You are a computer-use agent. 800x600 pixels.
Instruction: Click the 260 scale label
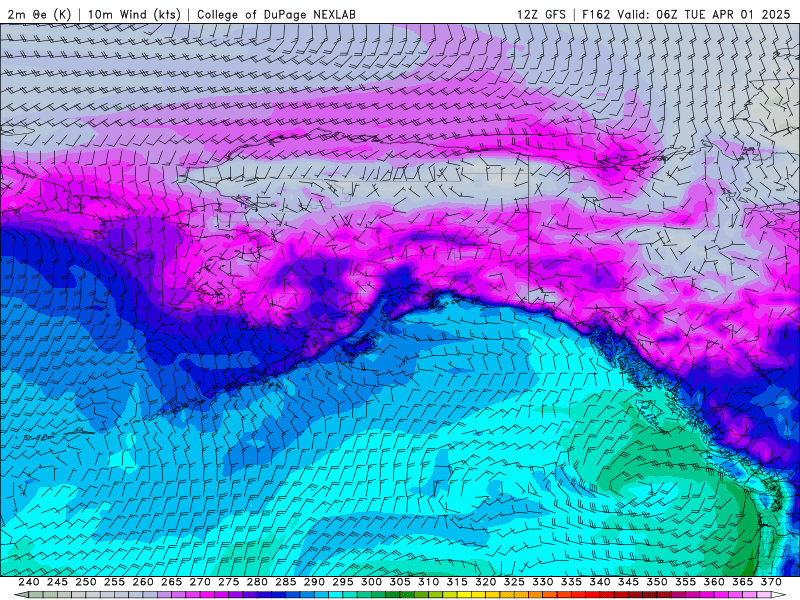pos(143,582)
